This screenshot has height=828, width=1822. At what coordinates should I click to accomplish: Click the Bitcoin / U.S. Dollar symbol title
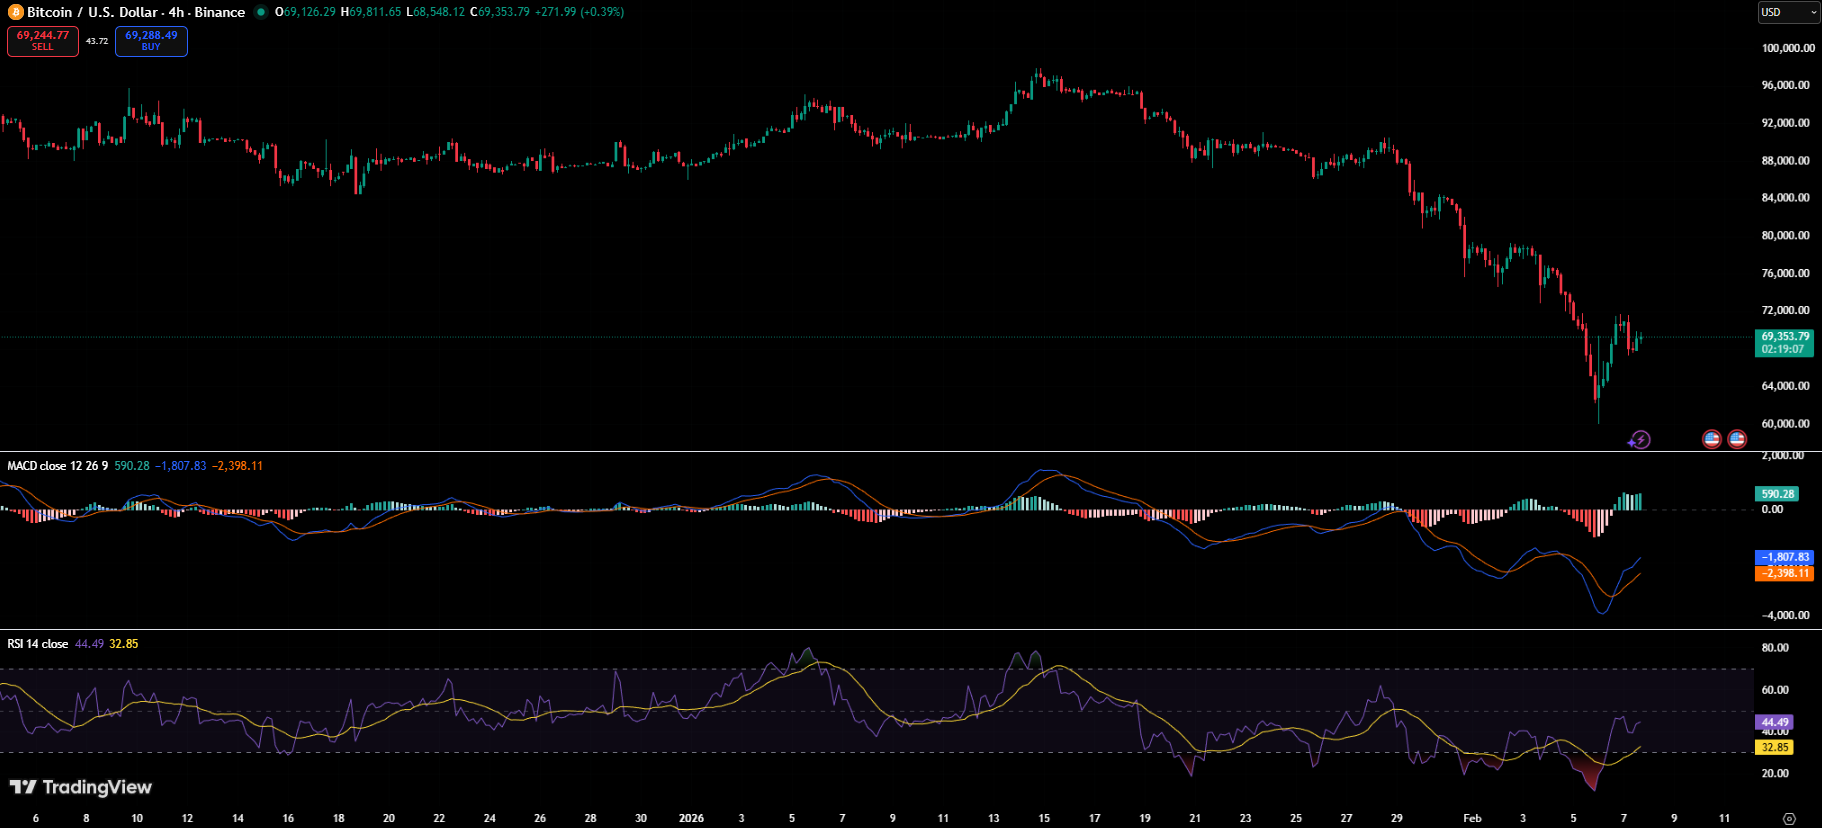coord(135,12)
